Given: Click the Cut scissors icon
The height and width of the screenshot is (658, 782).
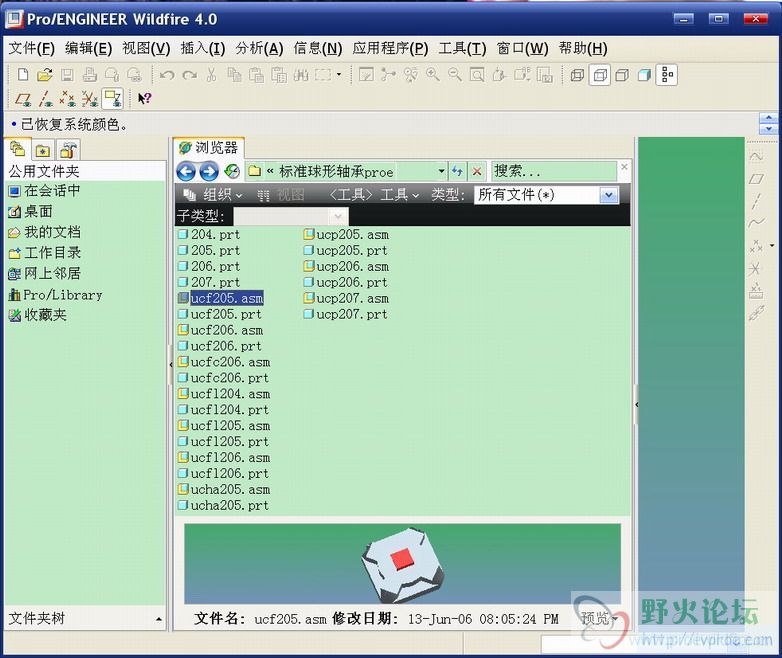Looking at the screenshot, I should pos(211,75).
